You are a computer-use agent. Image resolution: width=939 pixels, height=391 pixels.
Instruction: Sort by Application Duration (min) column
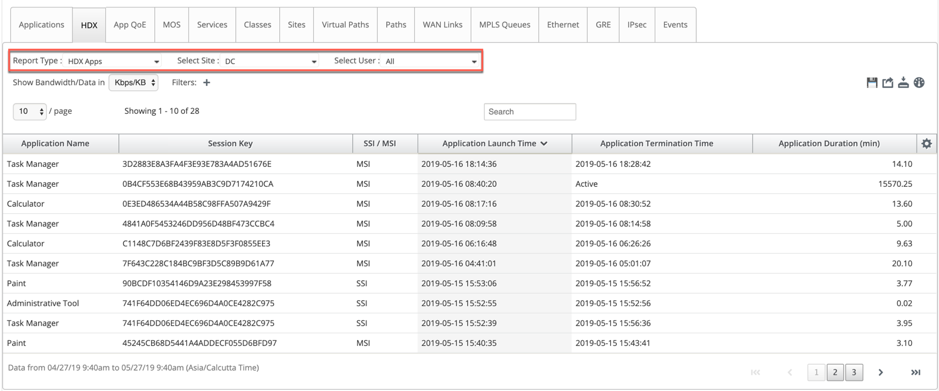tap(835, 144)
